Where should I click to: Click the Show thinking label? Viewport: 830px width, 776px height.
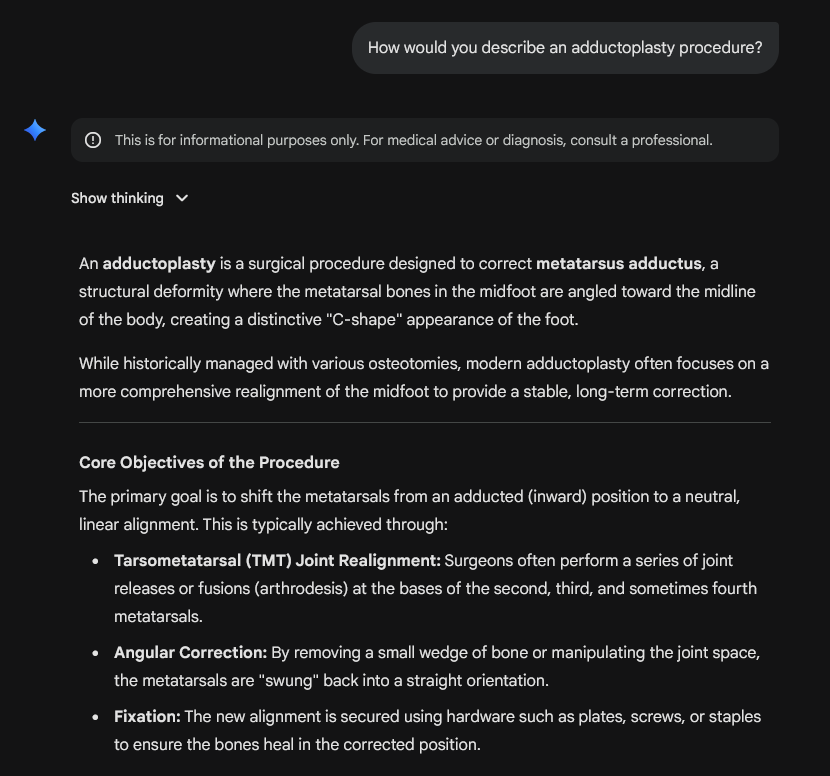[x=117, y=198]
